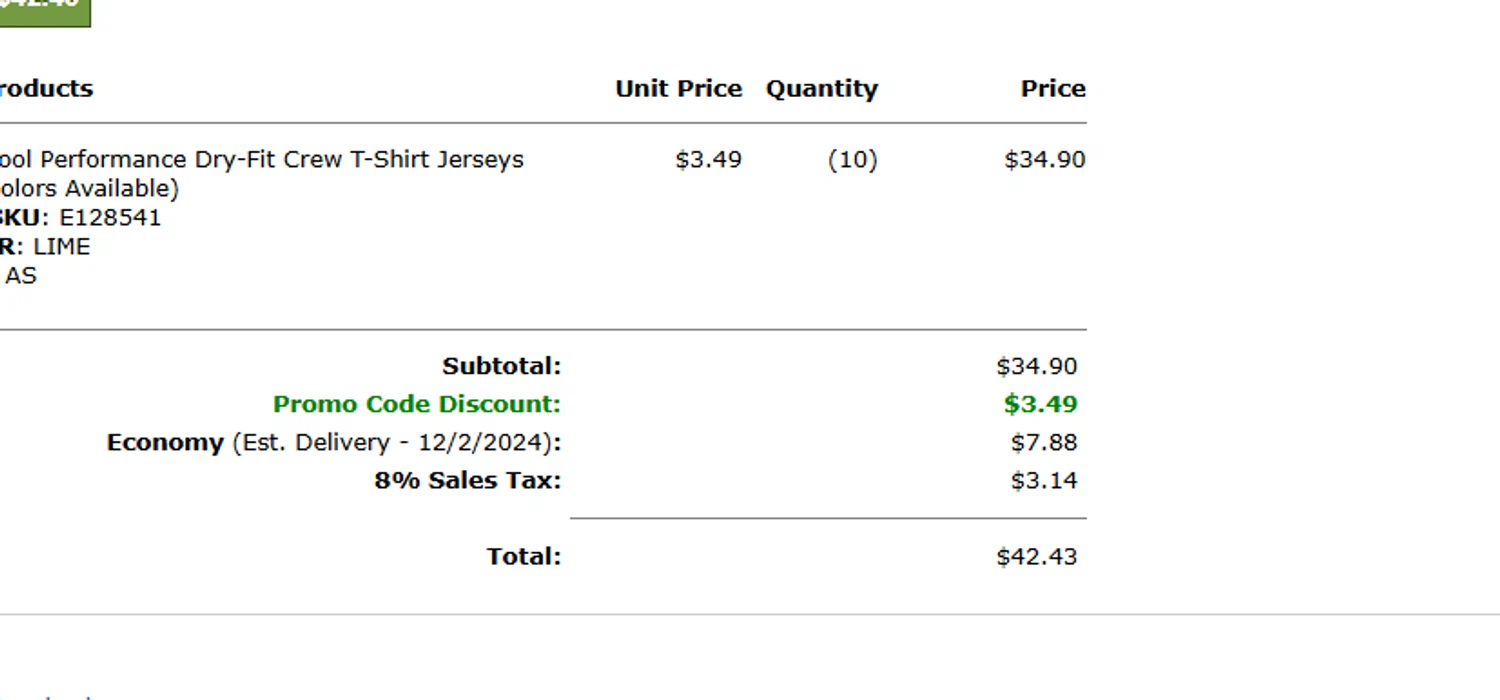Click the subtotal amount $34.90

pyautogui.click(x=1036, y=366)
